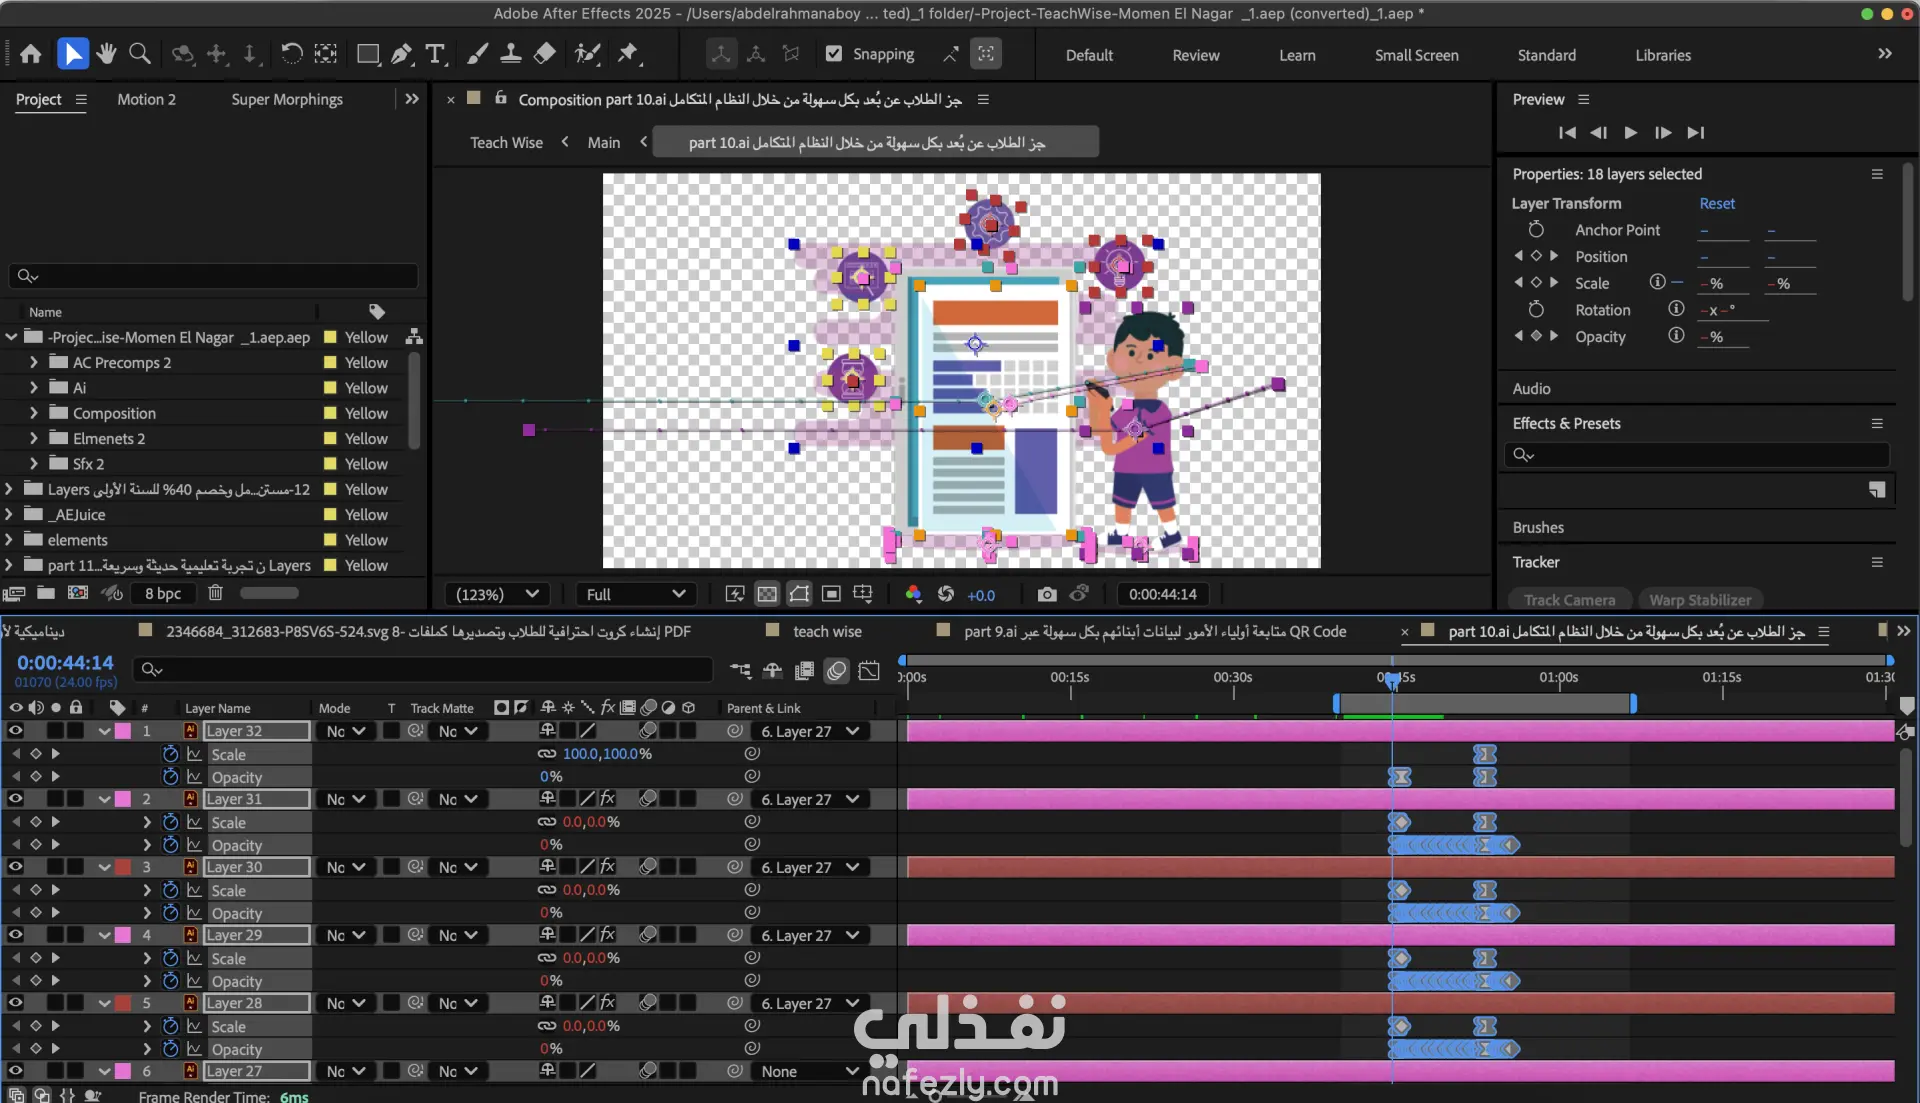This screenshot has height=1103, width=1920.
Task: Select the Type tool
Action: click(435, 54)
